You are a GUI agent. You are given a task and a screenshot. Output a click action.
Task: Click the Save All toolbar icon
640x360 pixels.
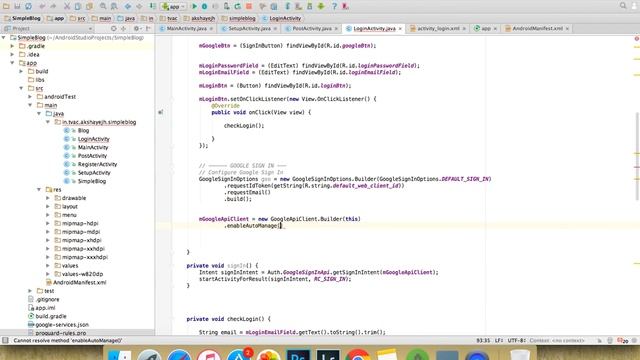tap(17, 6)
